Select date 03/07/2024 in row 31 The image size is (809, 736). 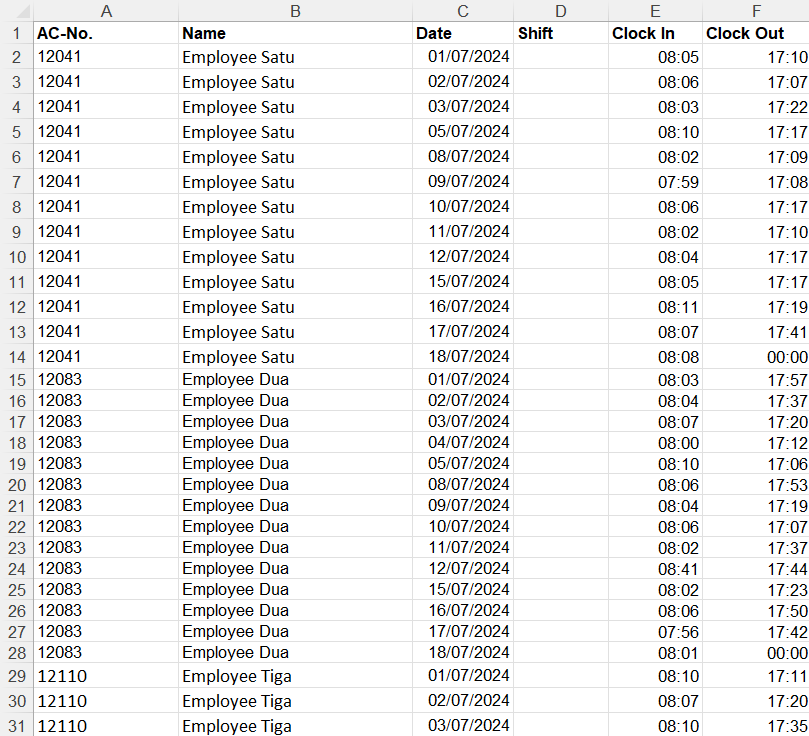[x=463, y=725]
